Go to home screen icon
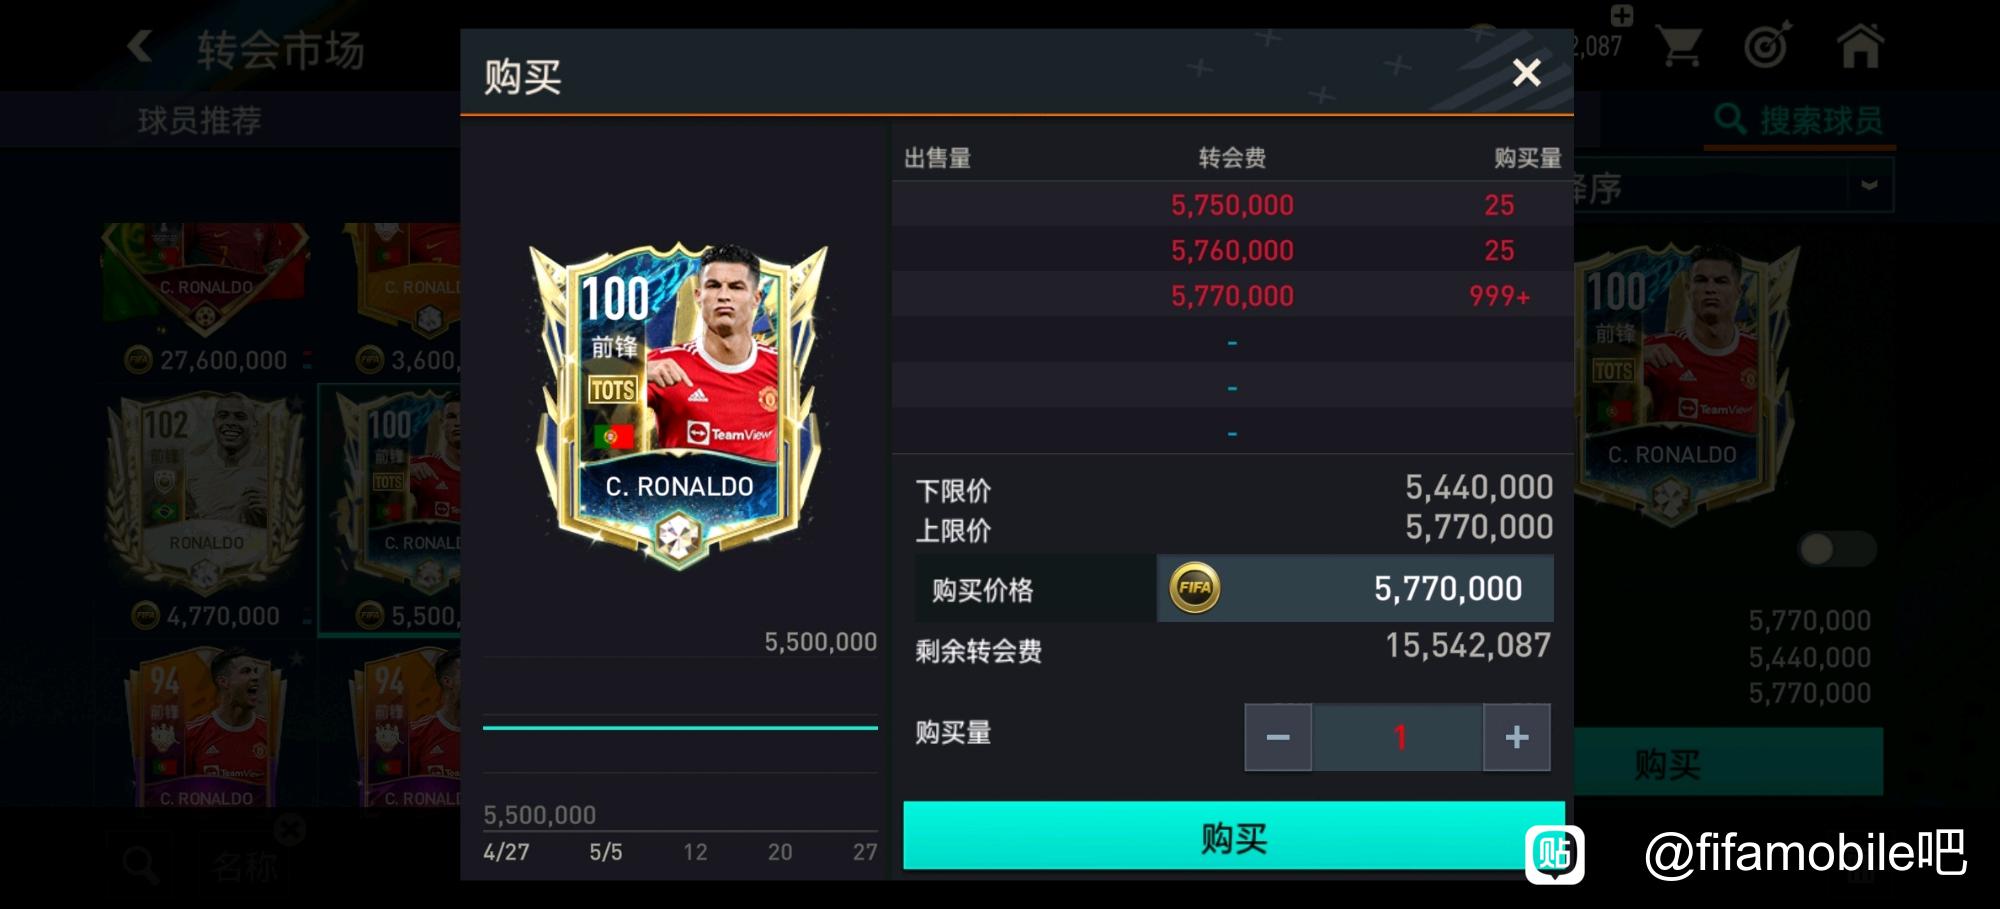The image size is (2000, 909). click(x=1860, y=46)
